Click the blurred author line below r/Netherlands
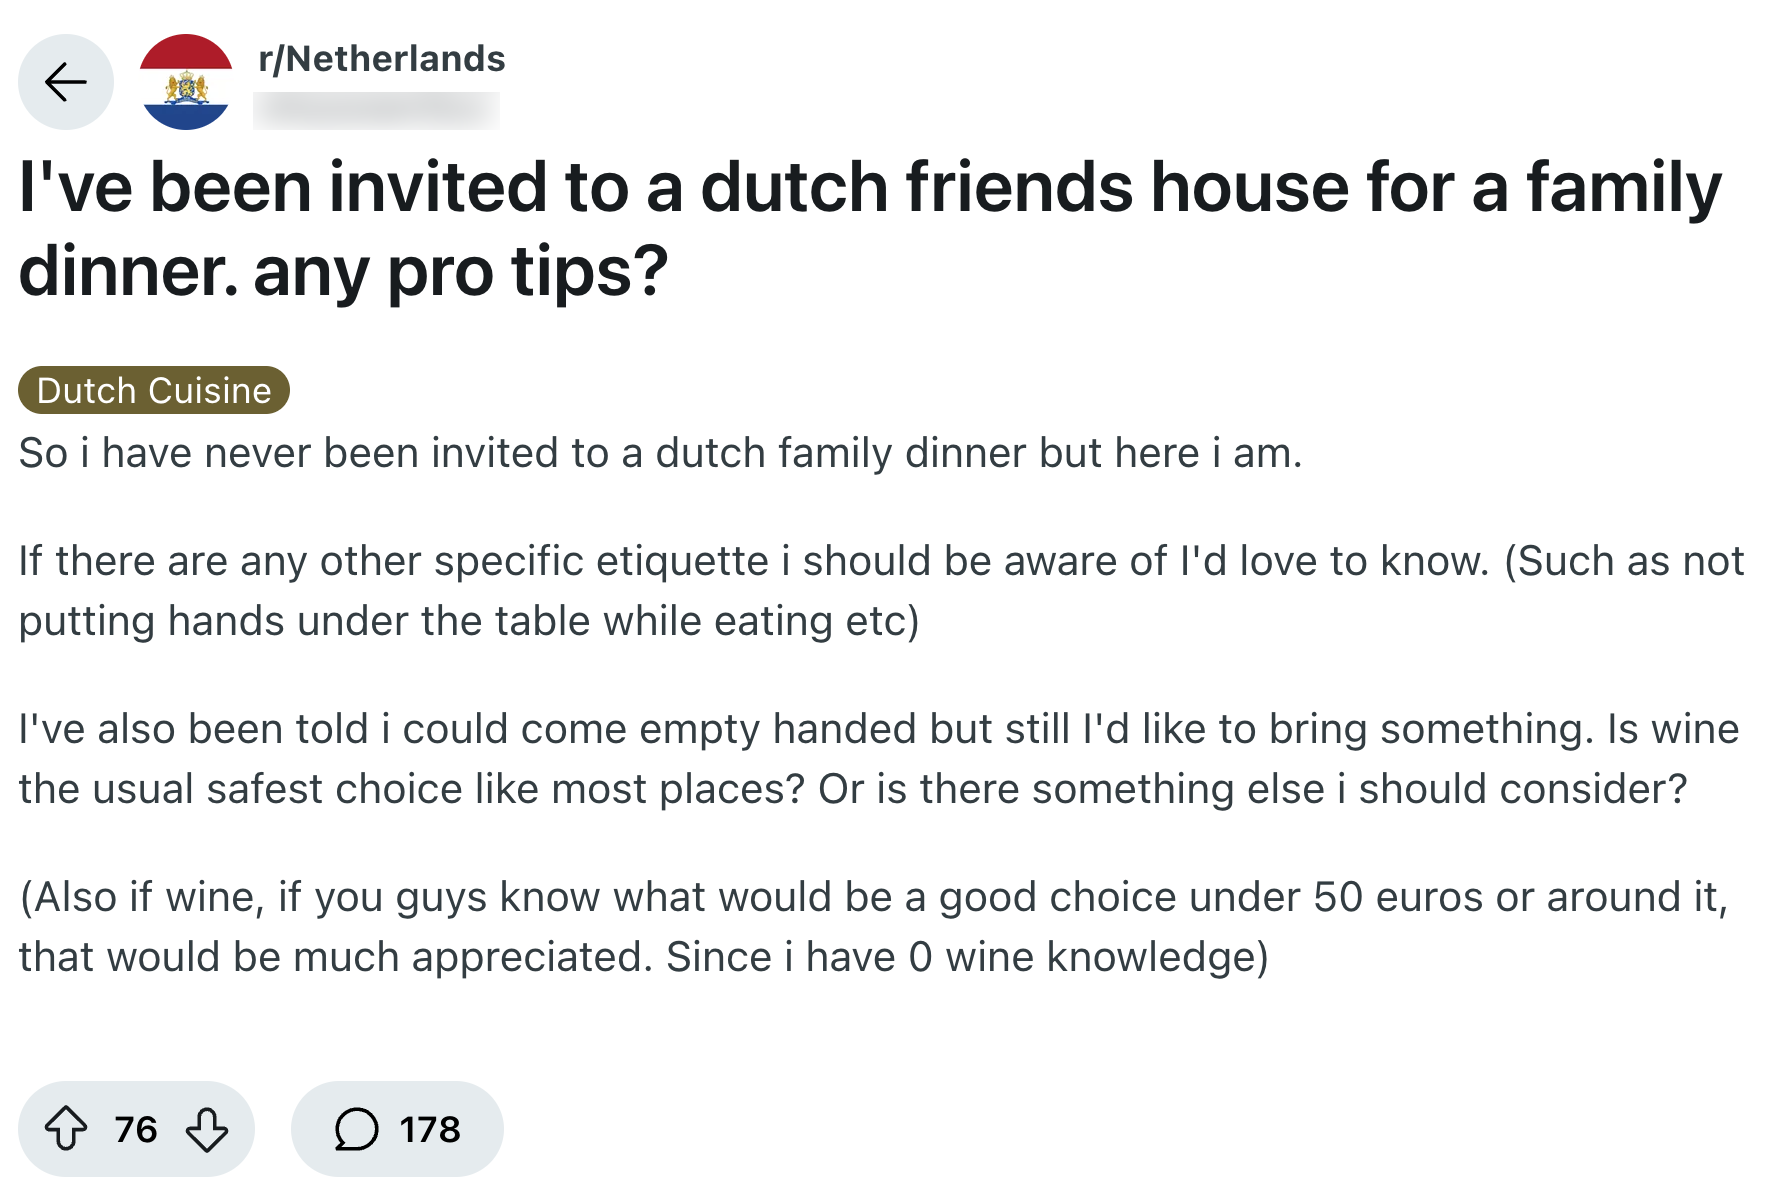The width and height of the screenshot is (1766, 1196). coord(376,110)
